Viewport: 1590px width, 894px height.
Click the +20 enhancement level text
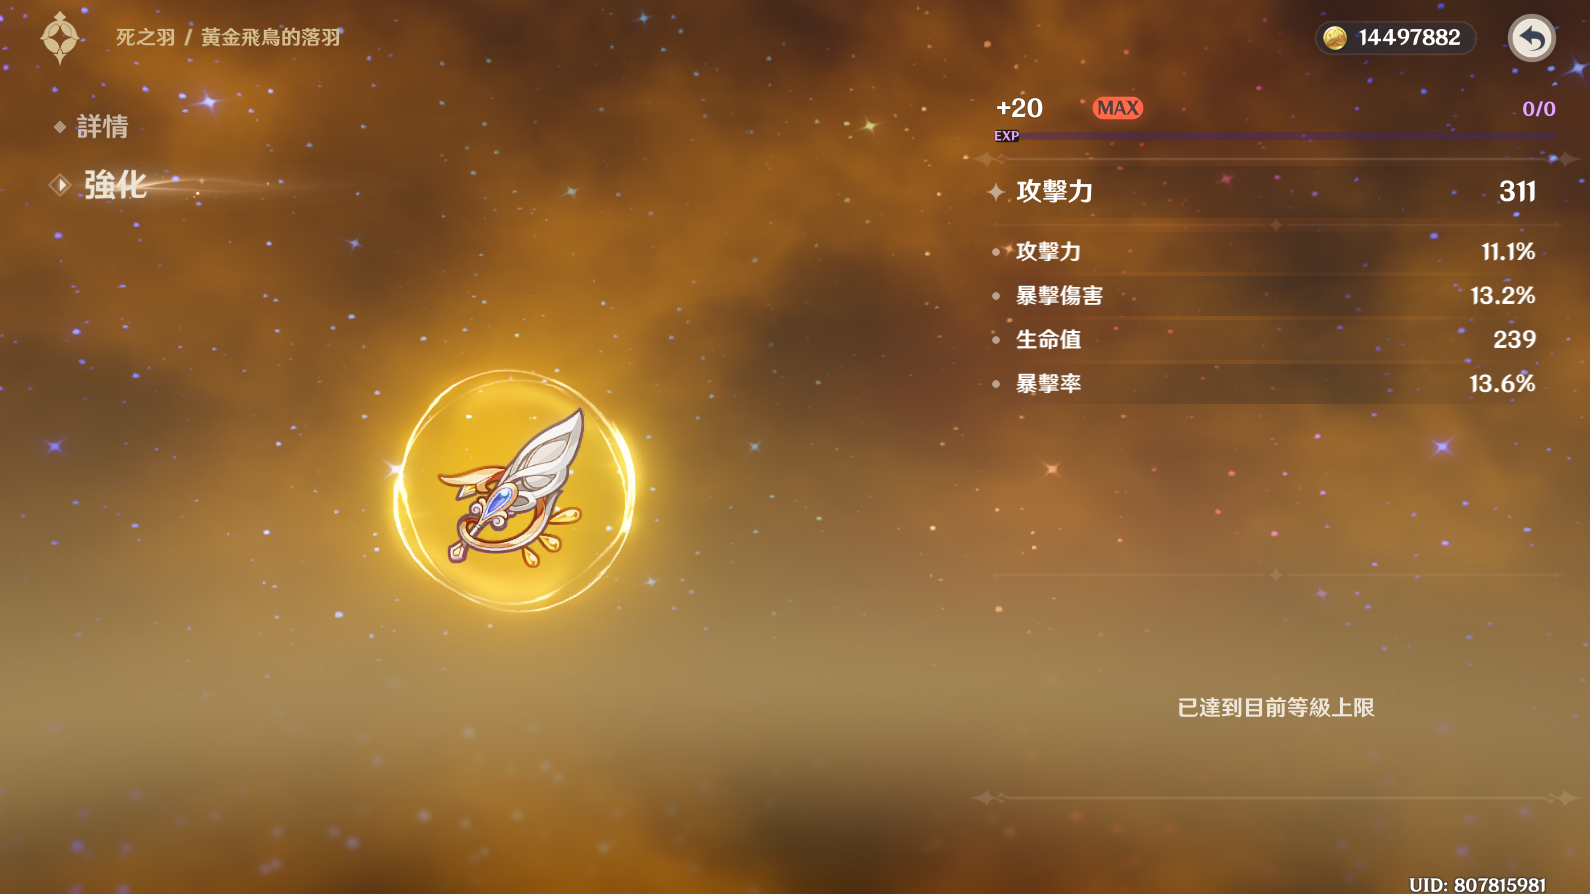click(1019, 108)
